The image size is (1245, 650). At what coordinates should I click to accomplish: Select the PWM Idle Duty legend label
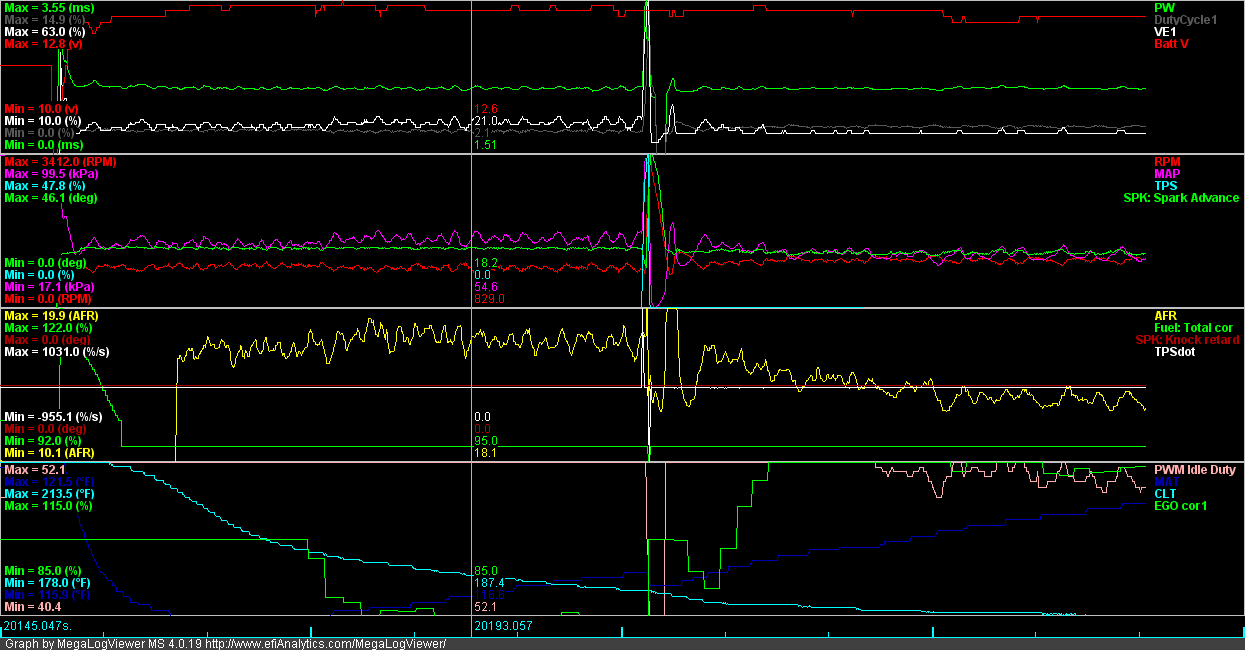point(1196,467)
